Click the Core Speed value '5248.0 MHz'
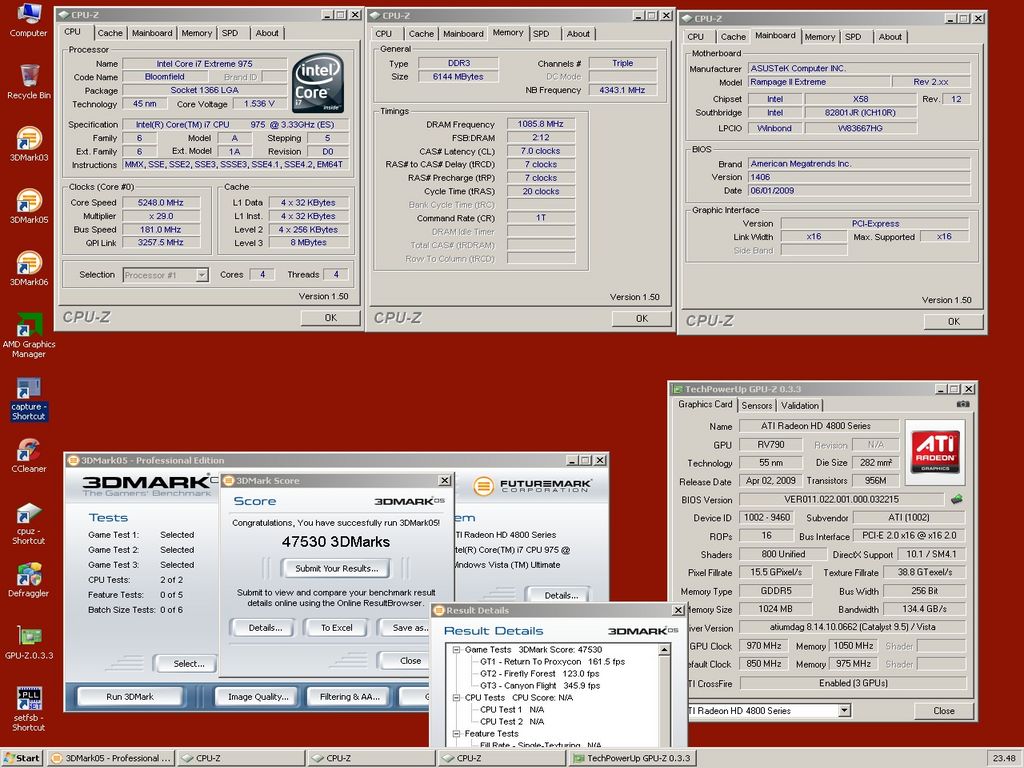 pyautogui.click(x=161, y=202)
